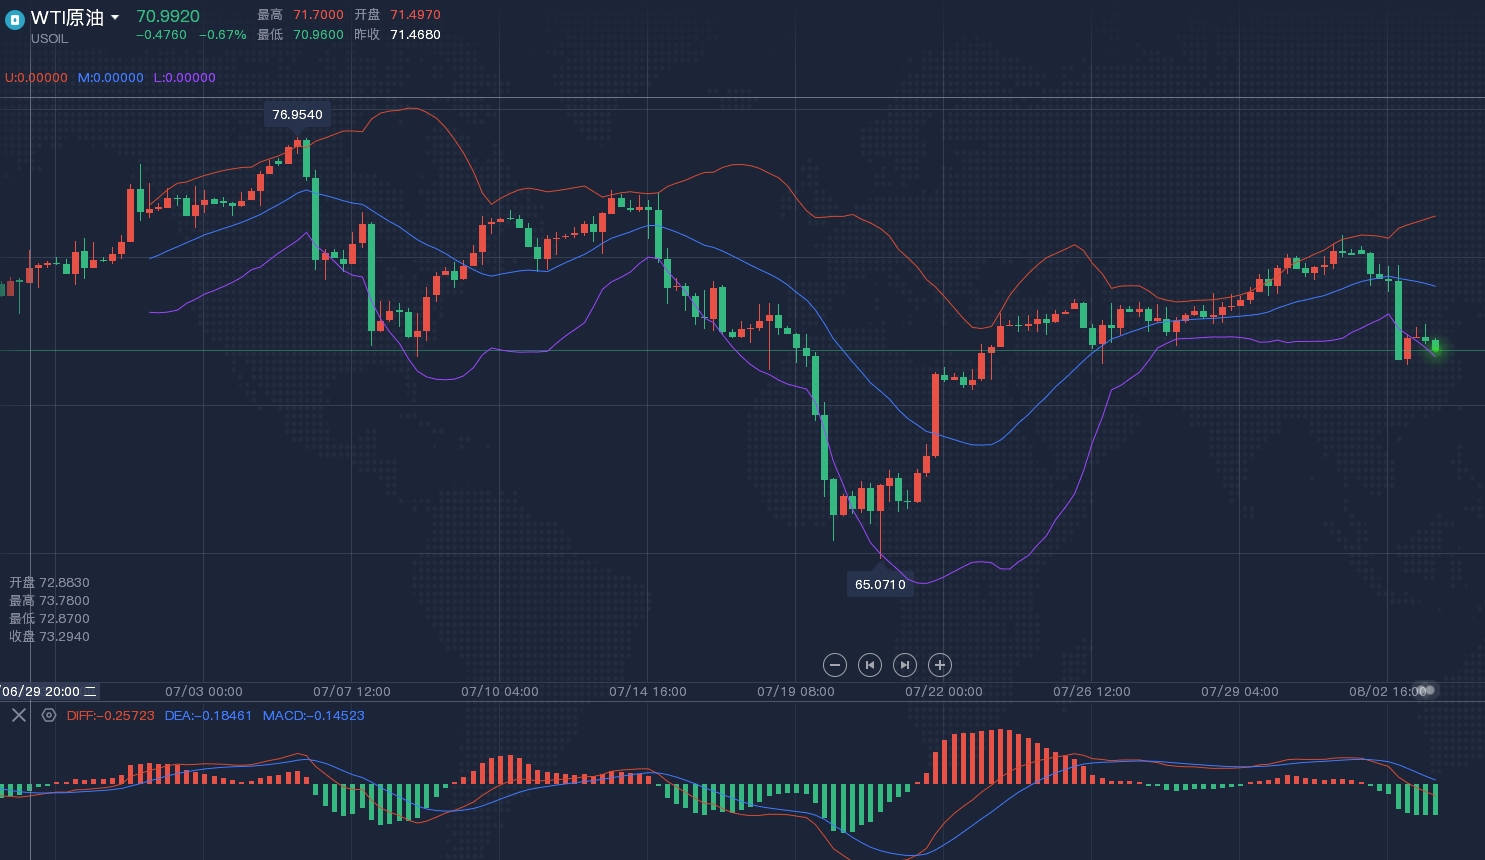Click the 76.9540 high price label

click(297, 115)
